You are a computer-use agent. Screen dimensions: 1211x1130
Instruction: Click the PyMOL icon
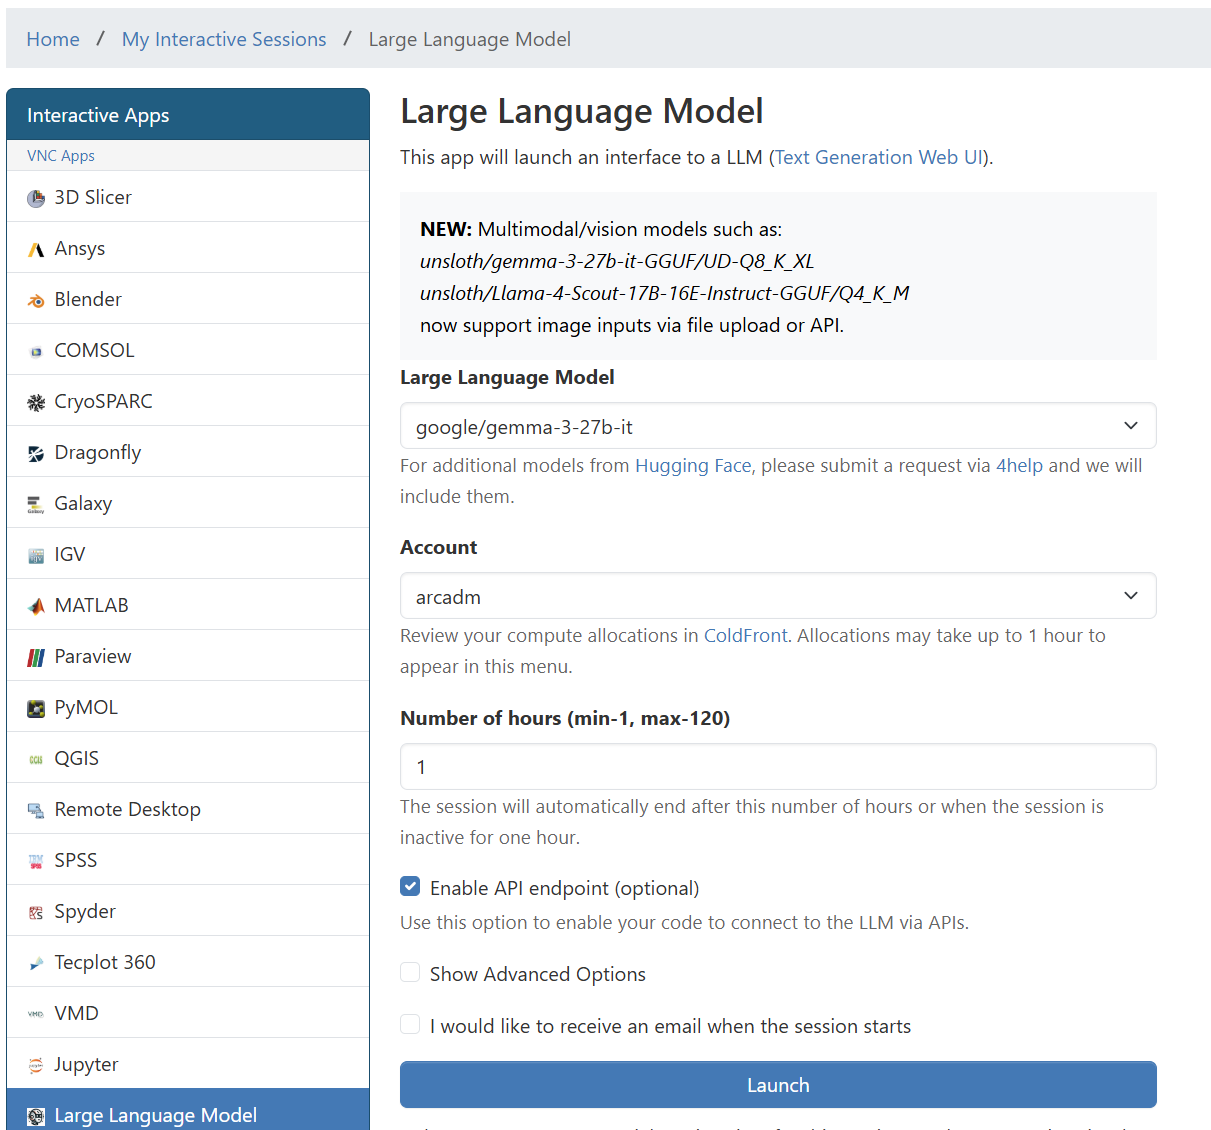(x=36, y=708)
